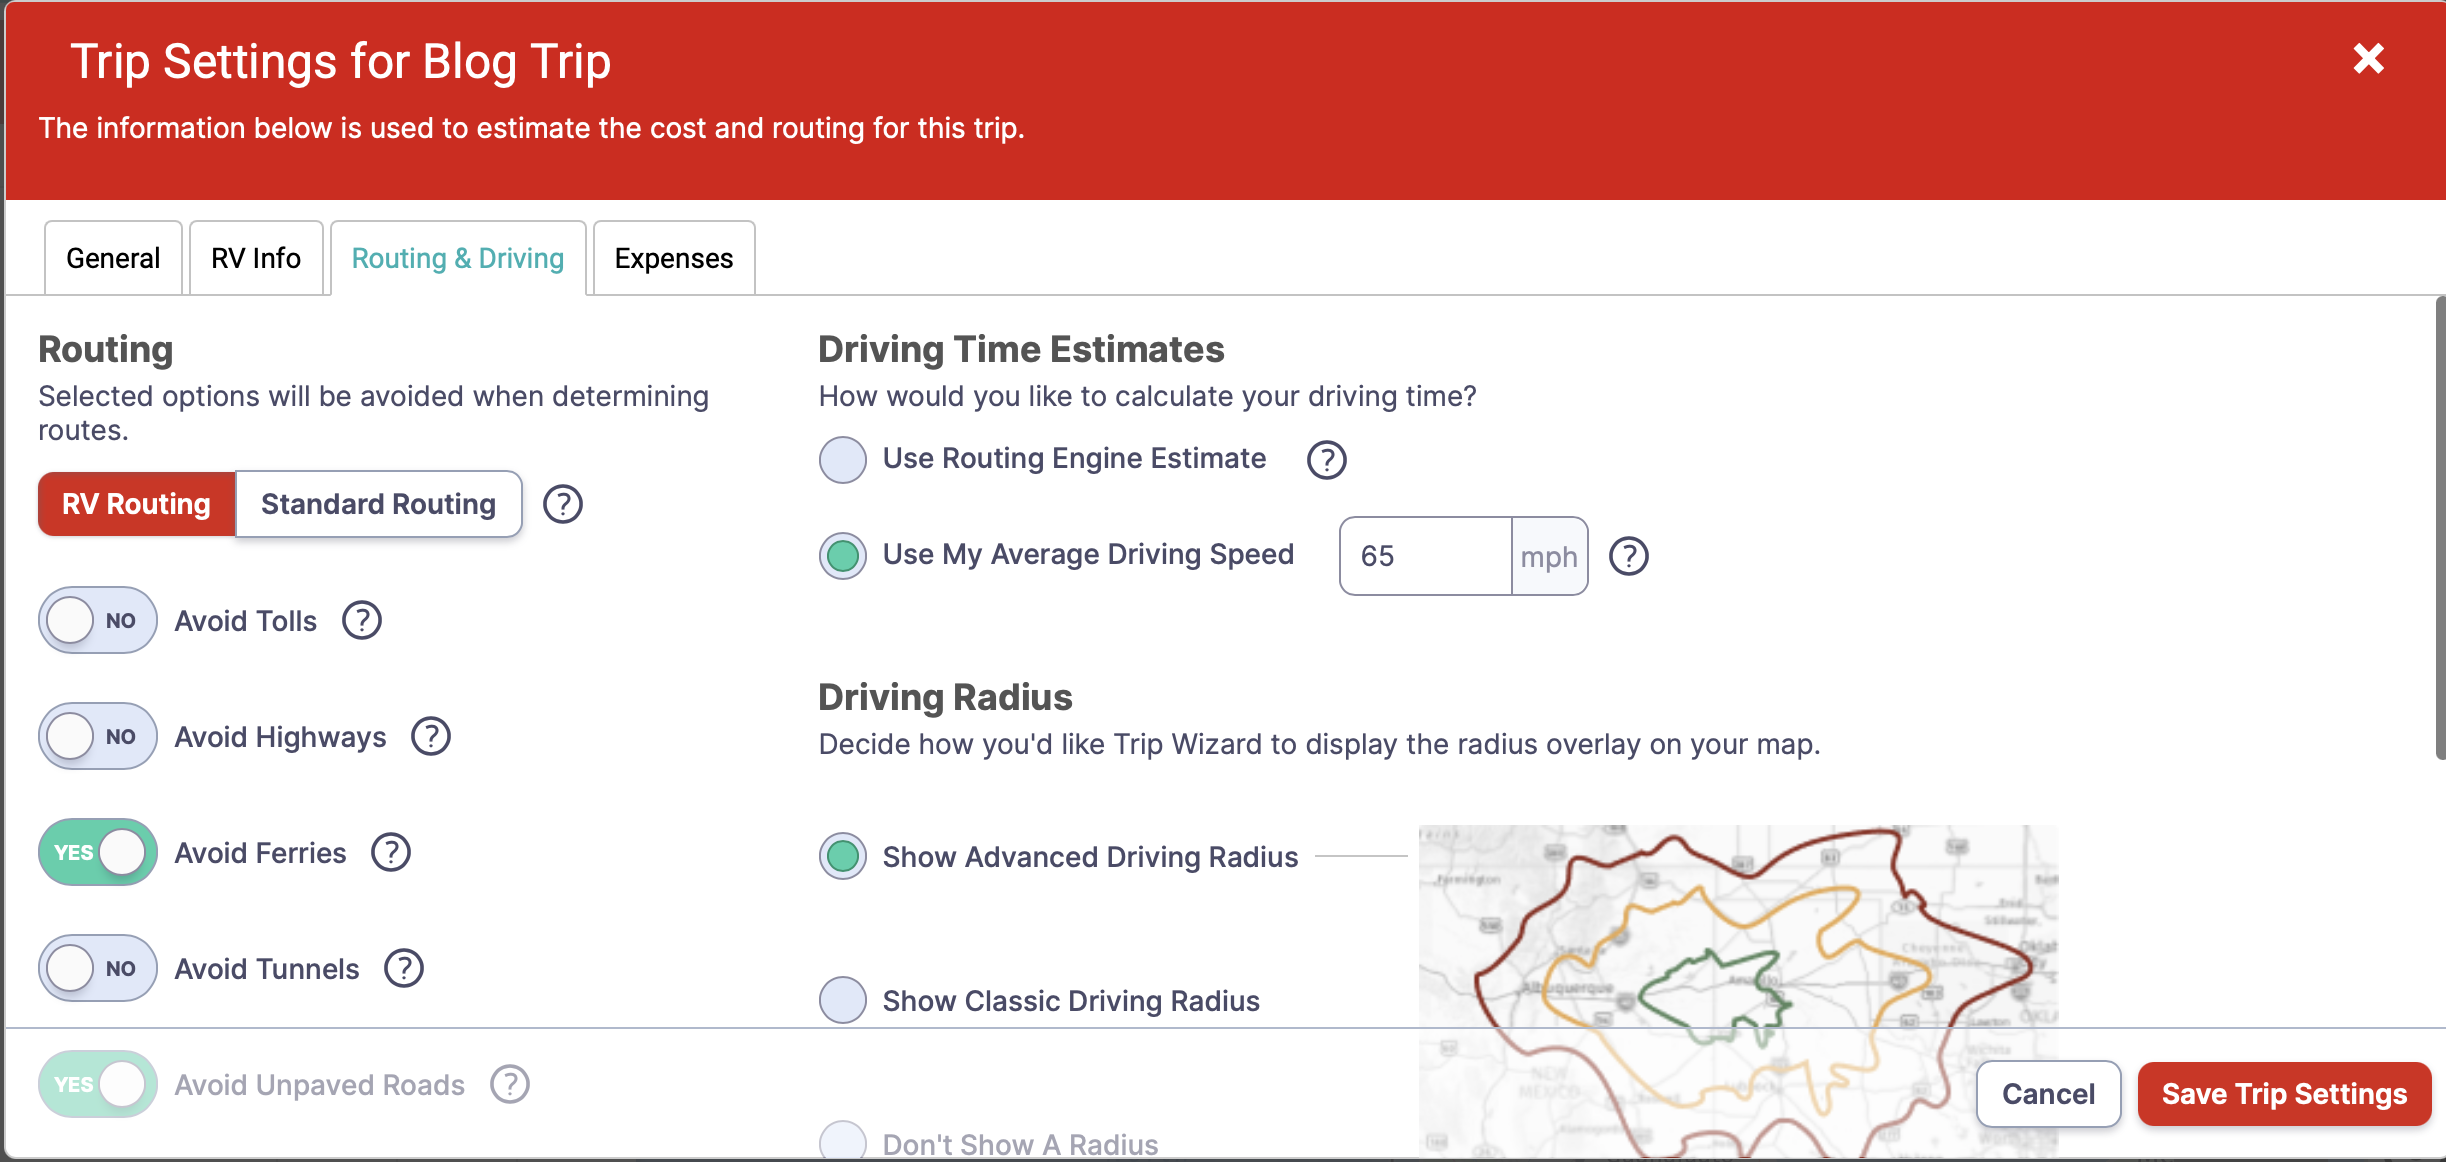The image size is (2446, 1162).
Task: Open Avoid Tunnels help tooltip icon
Action: point(404,968)
